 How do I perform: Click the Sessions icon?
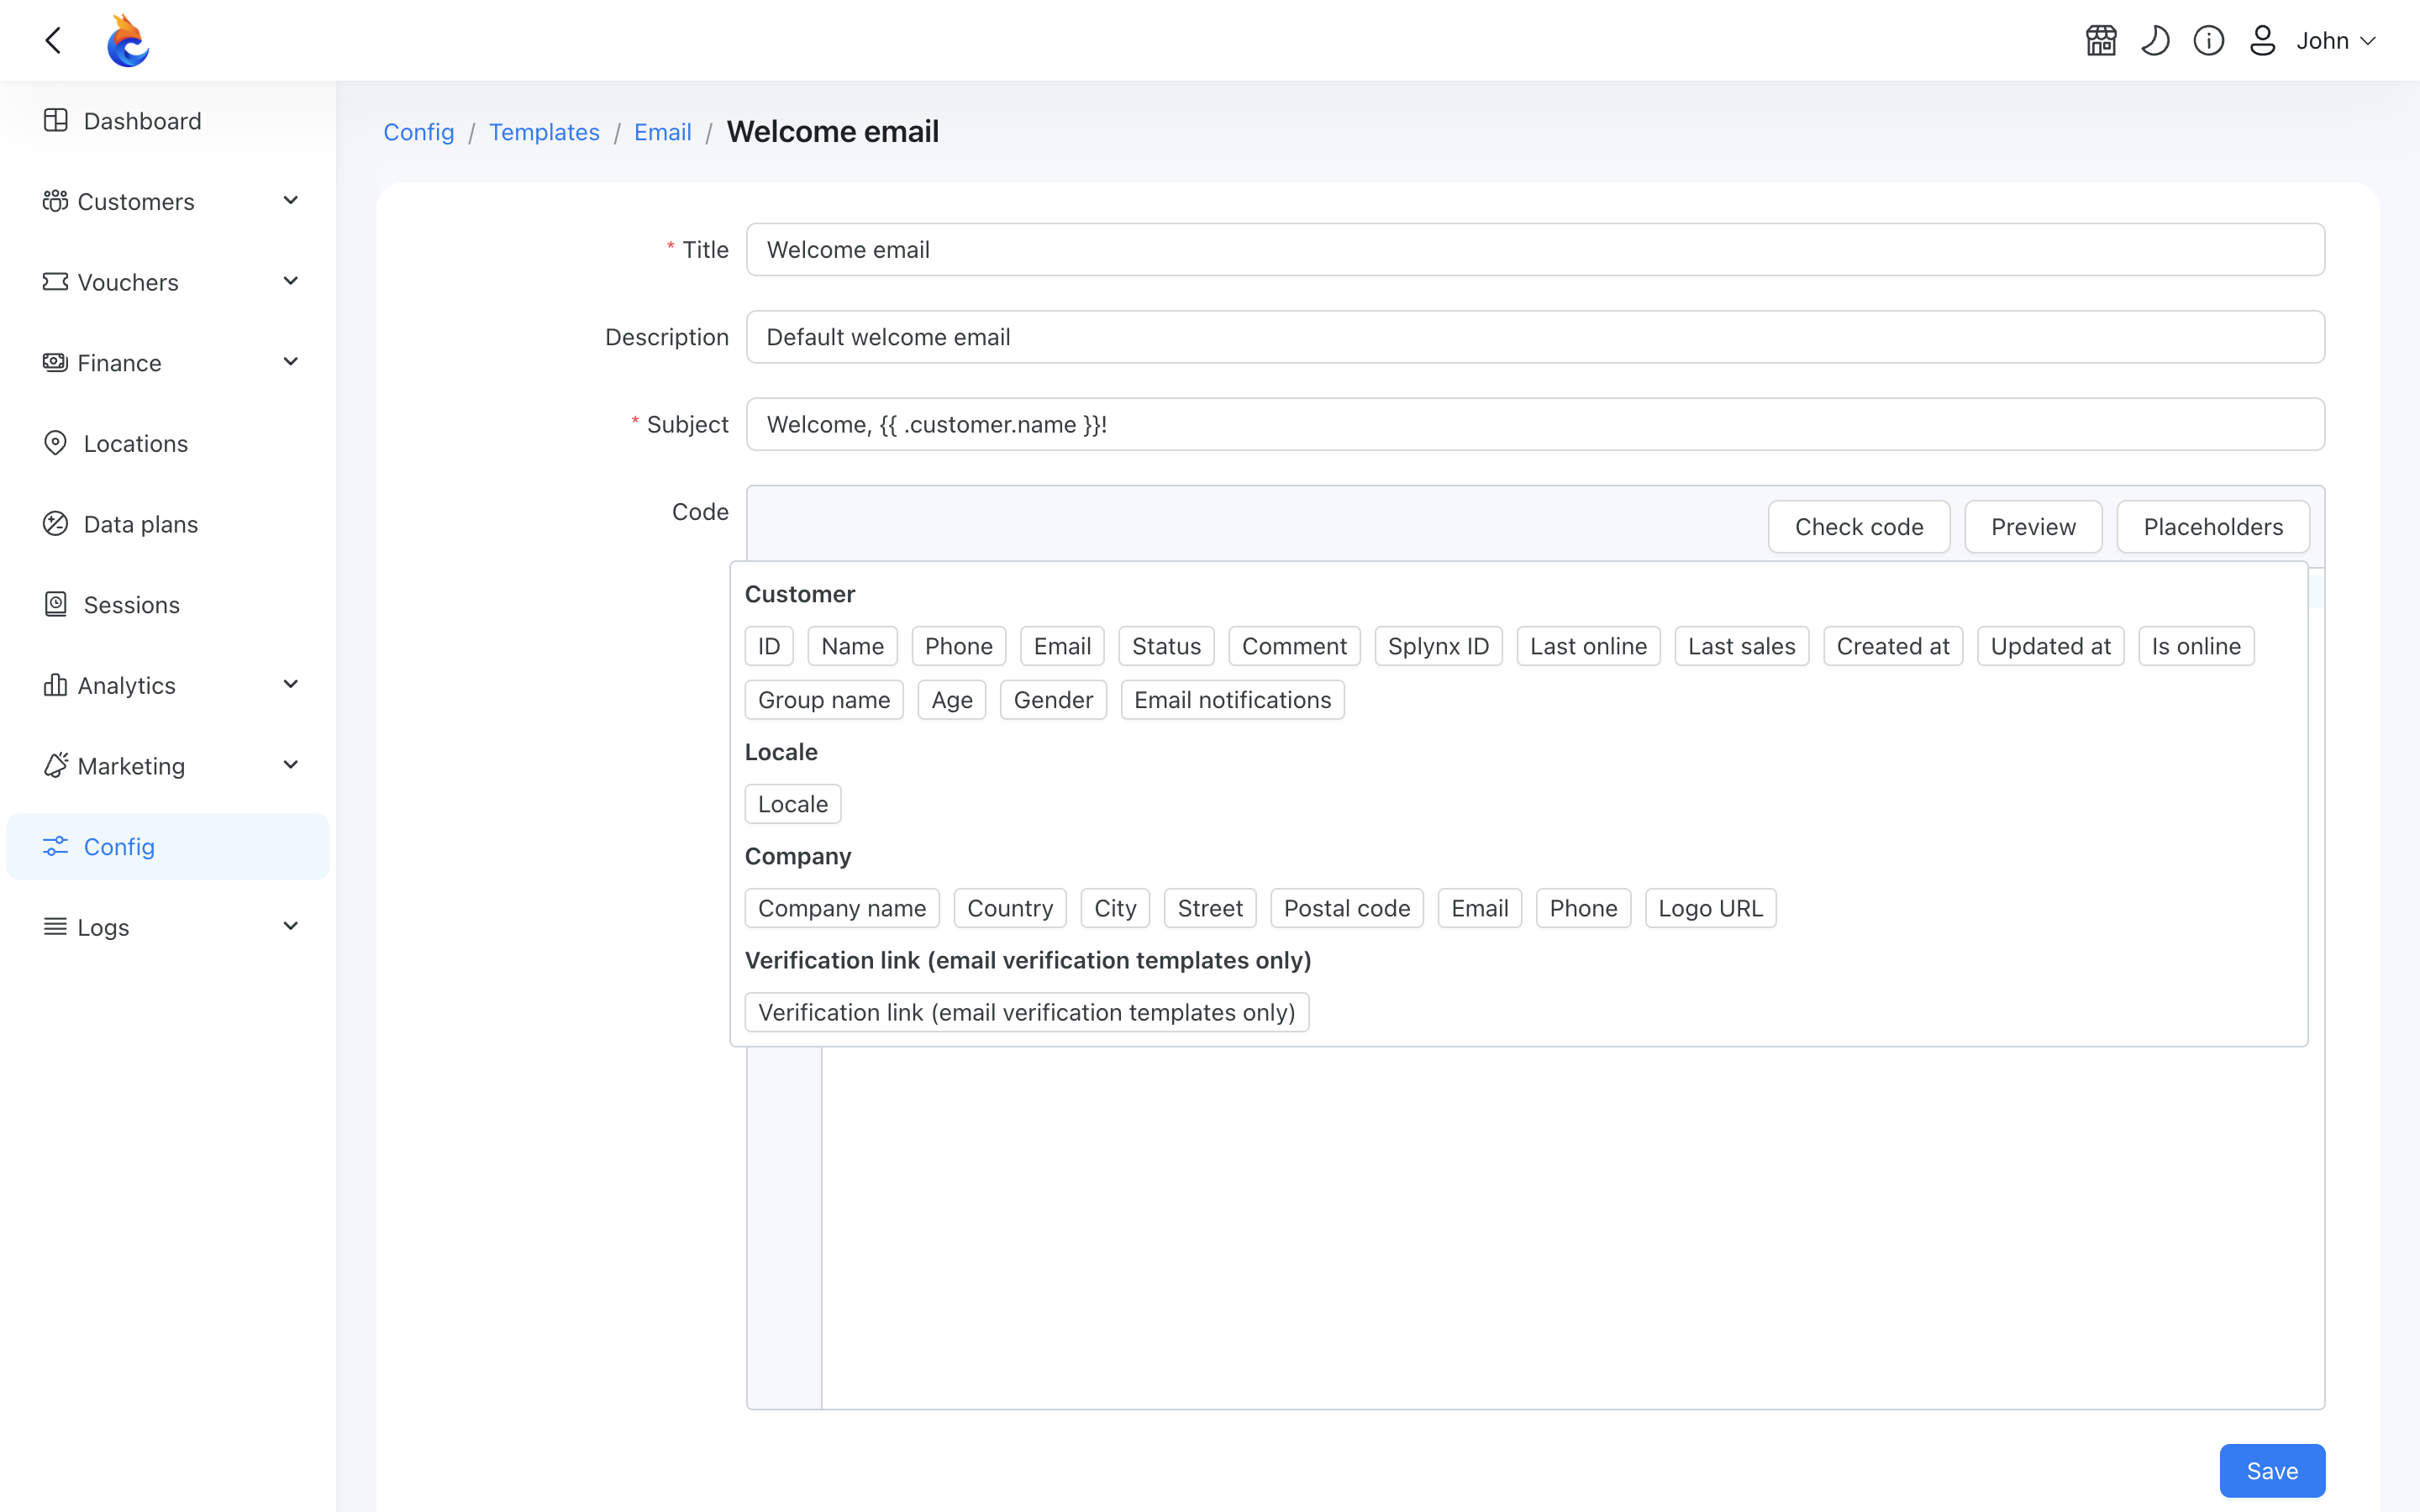pos(56,604)
